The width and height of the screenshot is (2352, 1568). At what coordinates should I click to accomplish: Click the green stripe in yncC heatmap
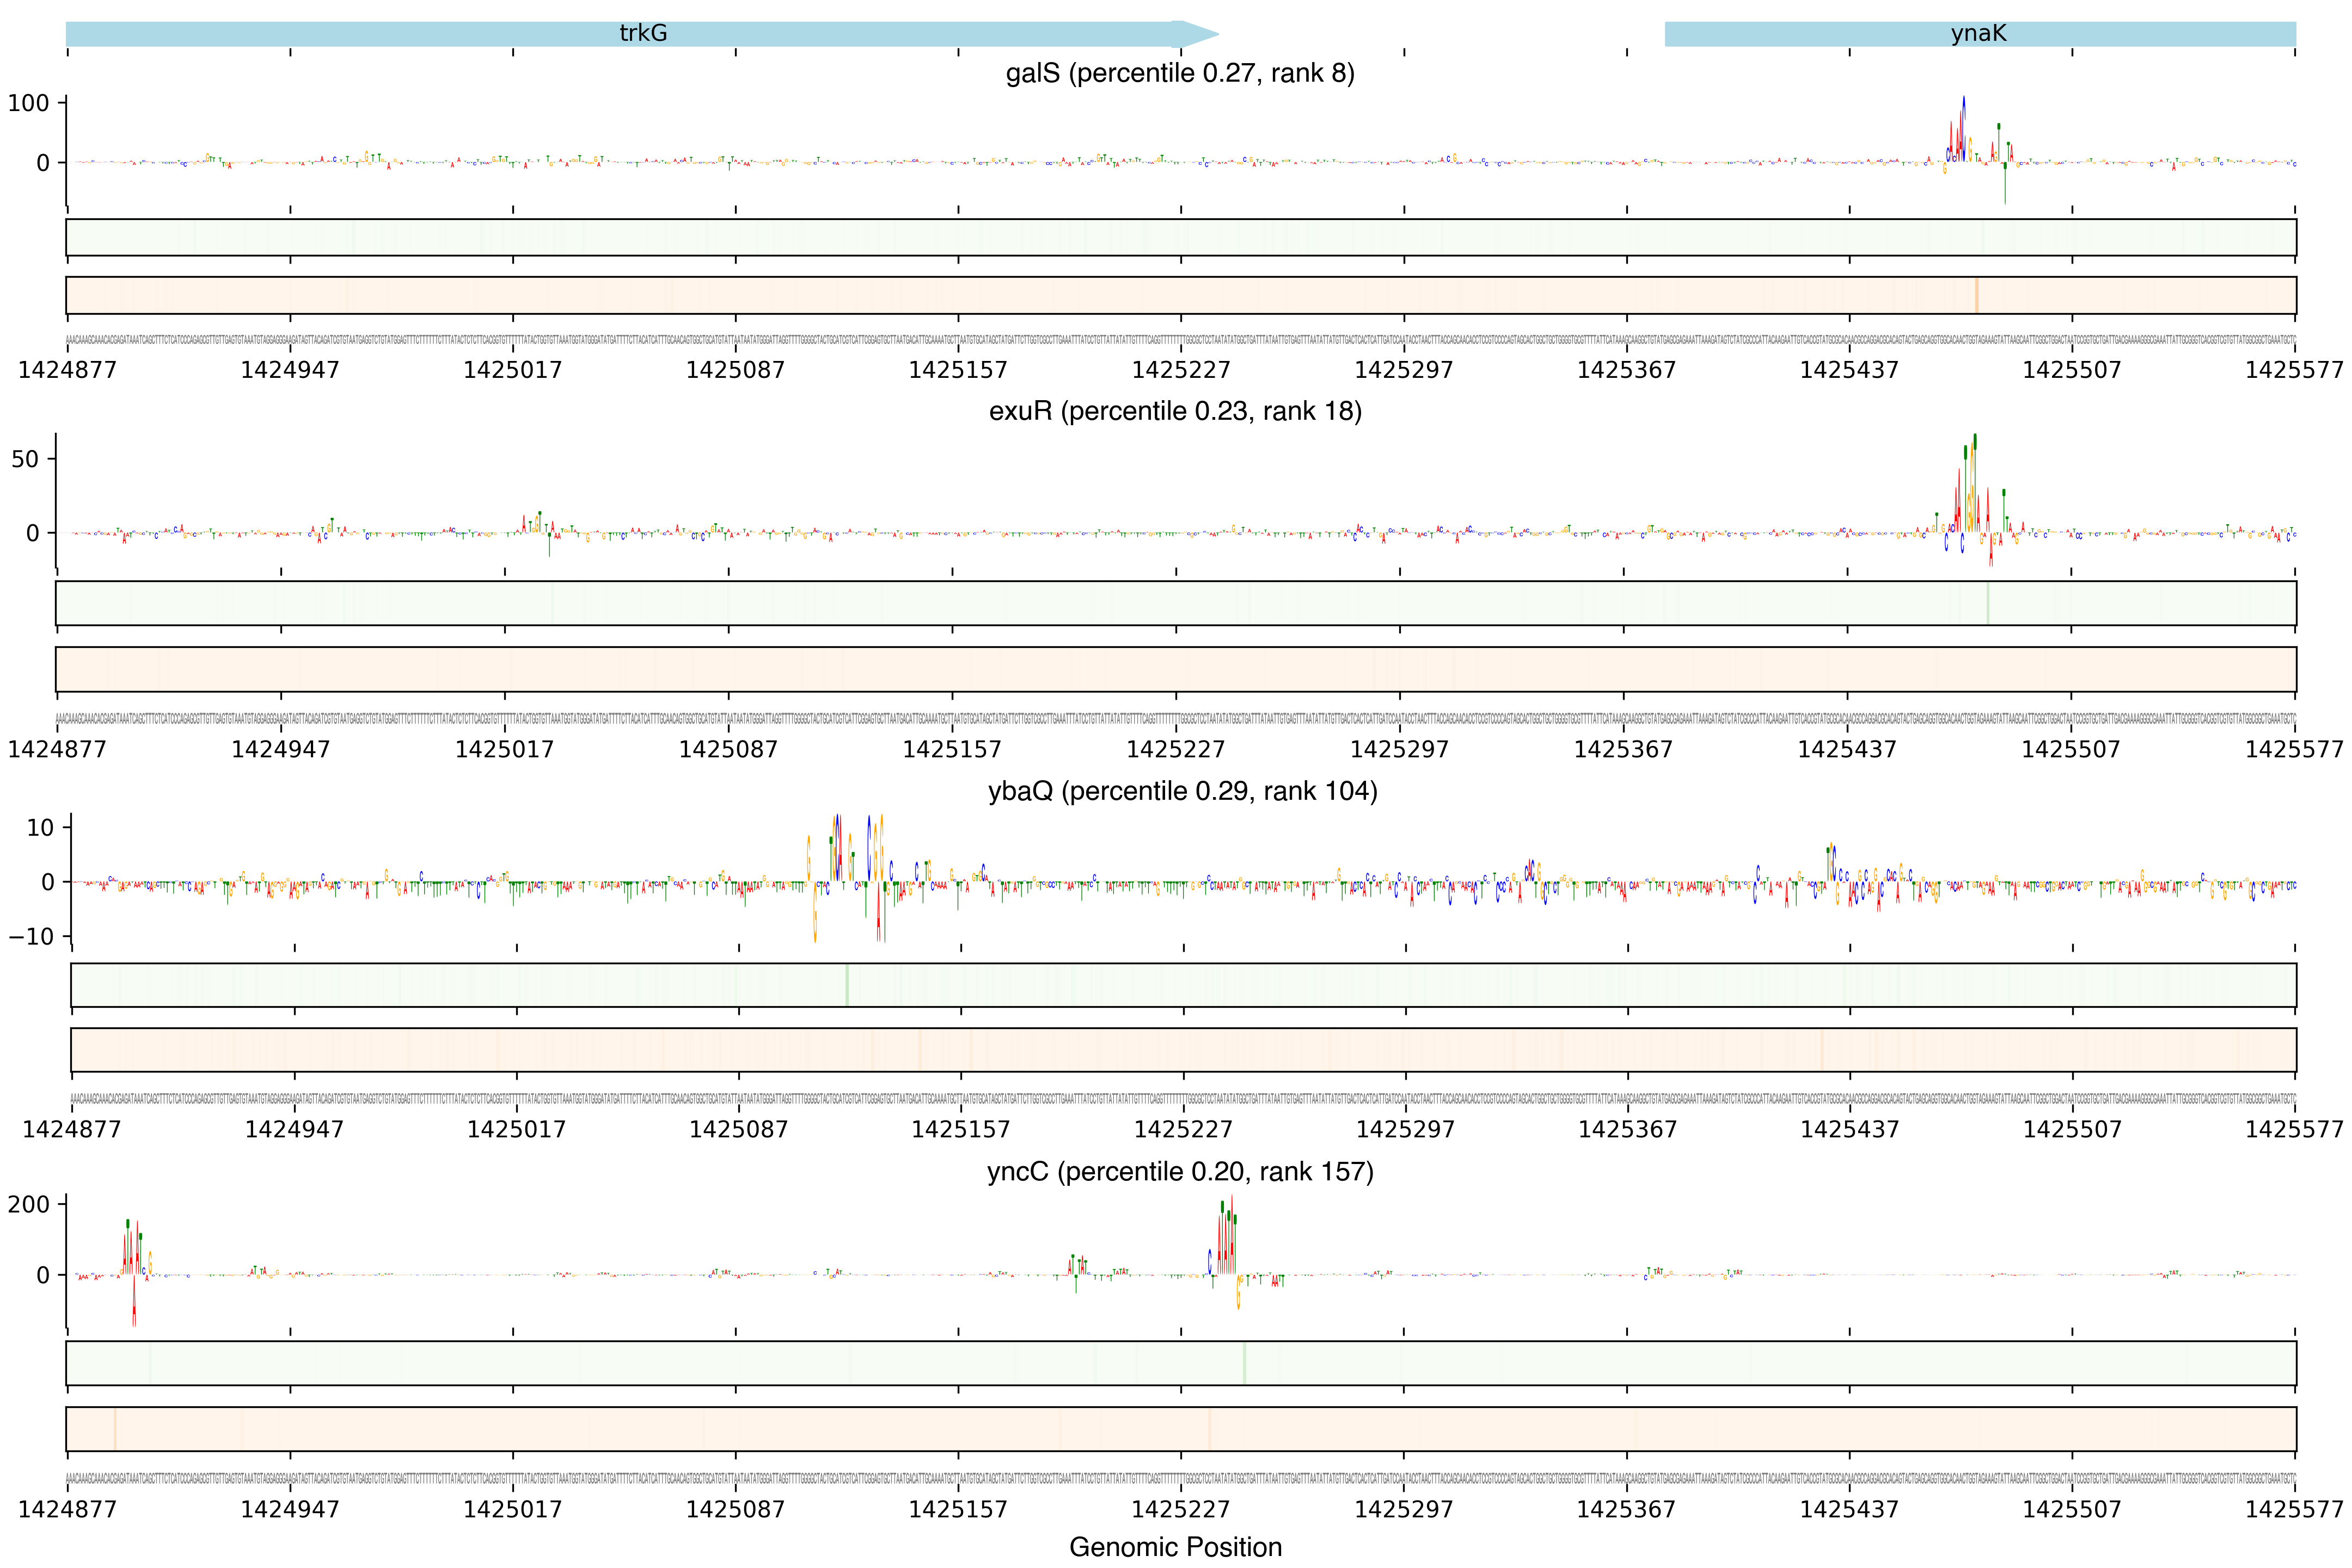1244,1363
